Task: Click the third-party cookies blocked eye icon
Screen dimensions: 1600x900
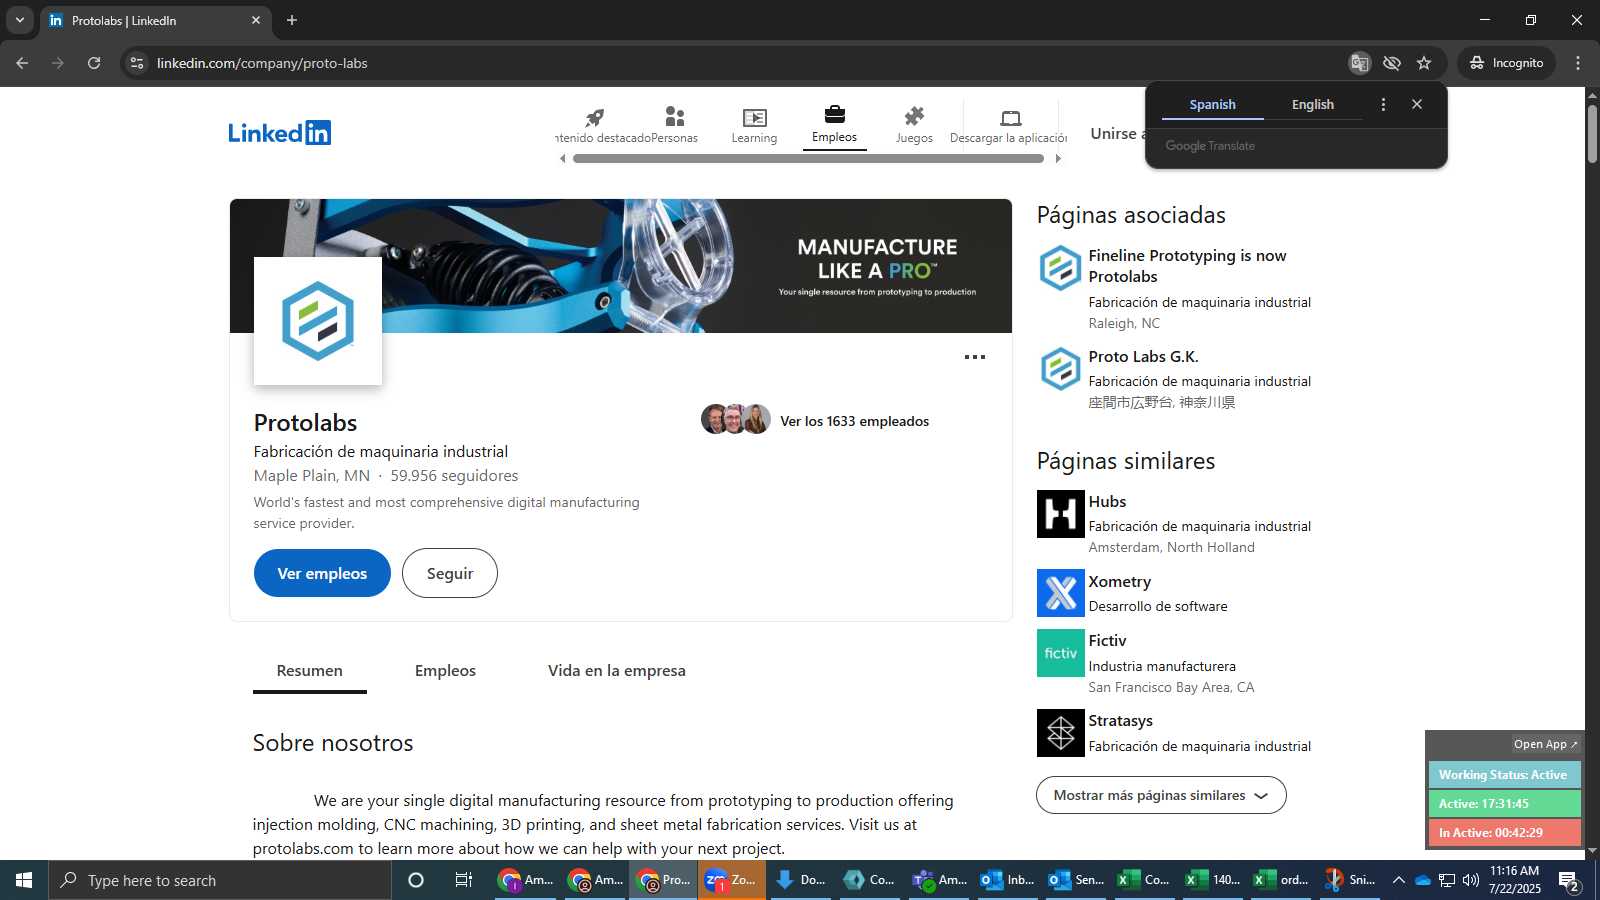Action: 1392,63
